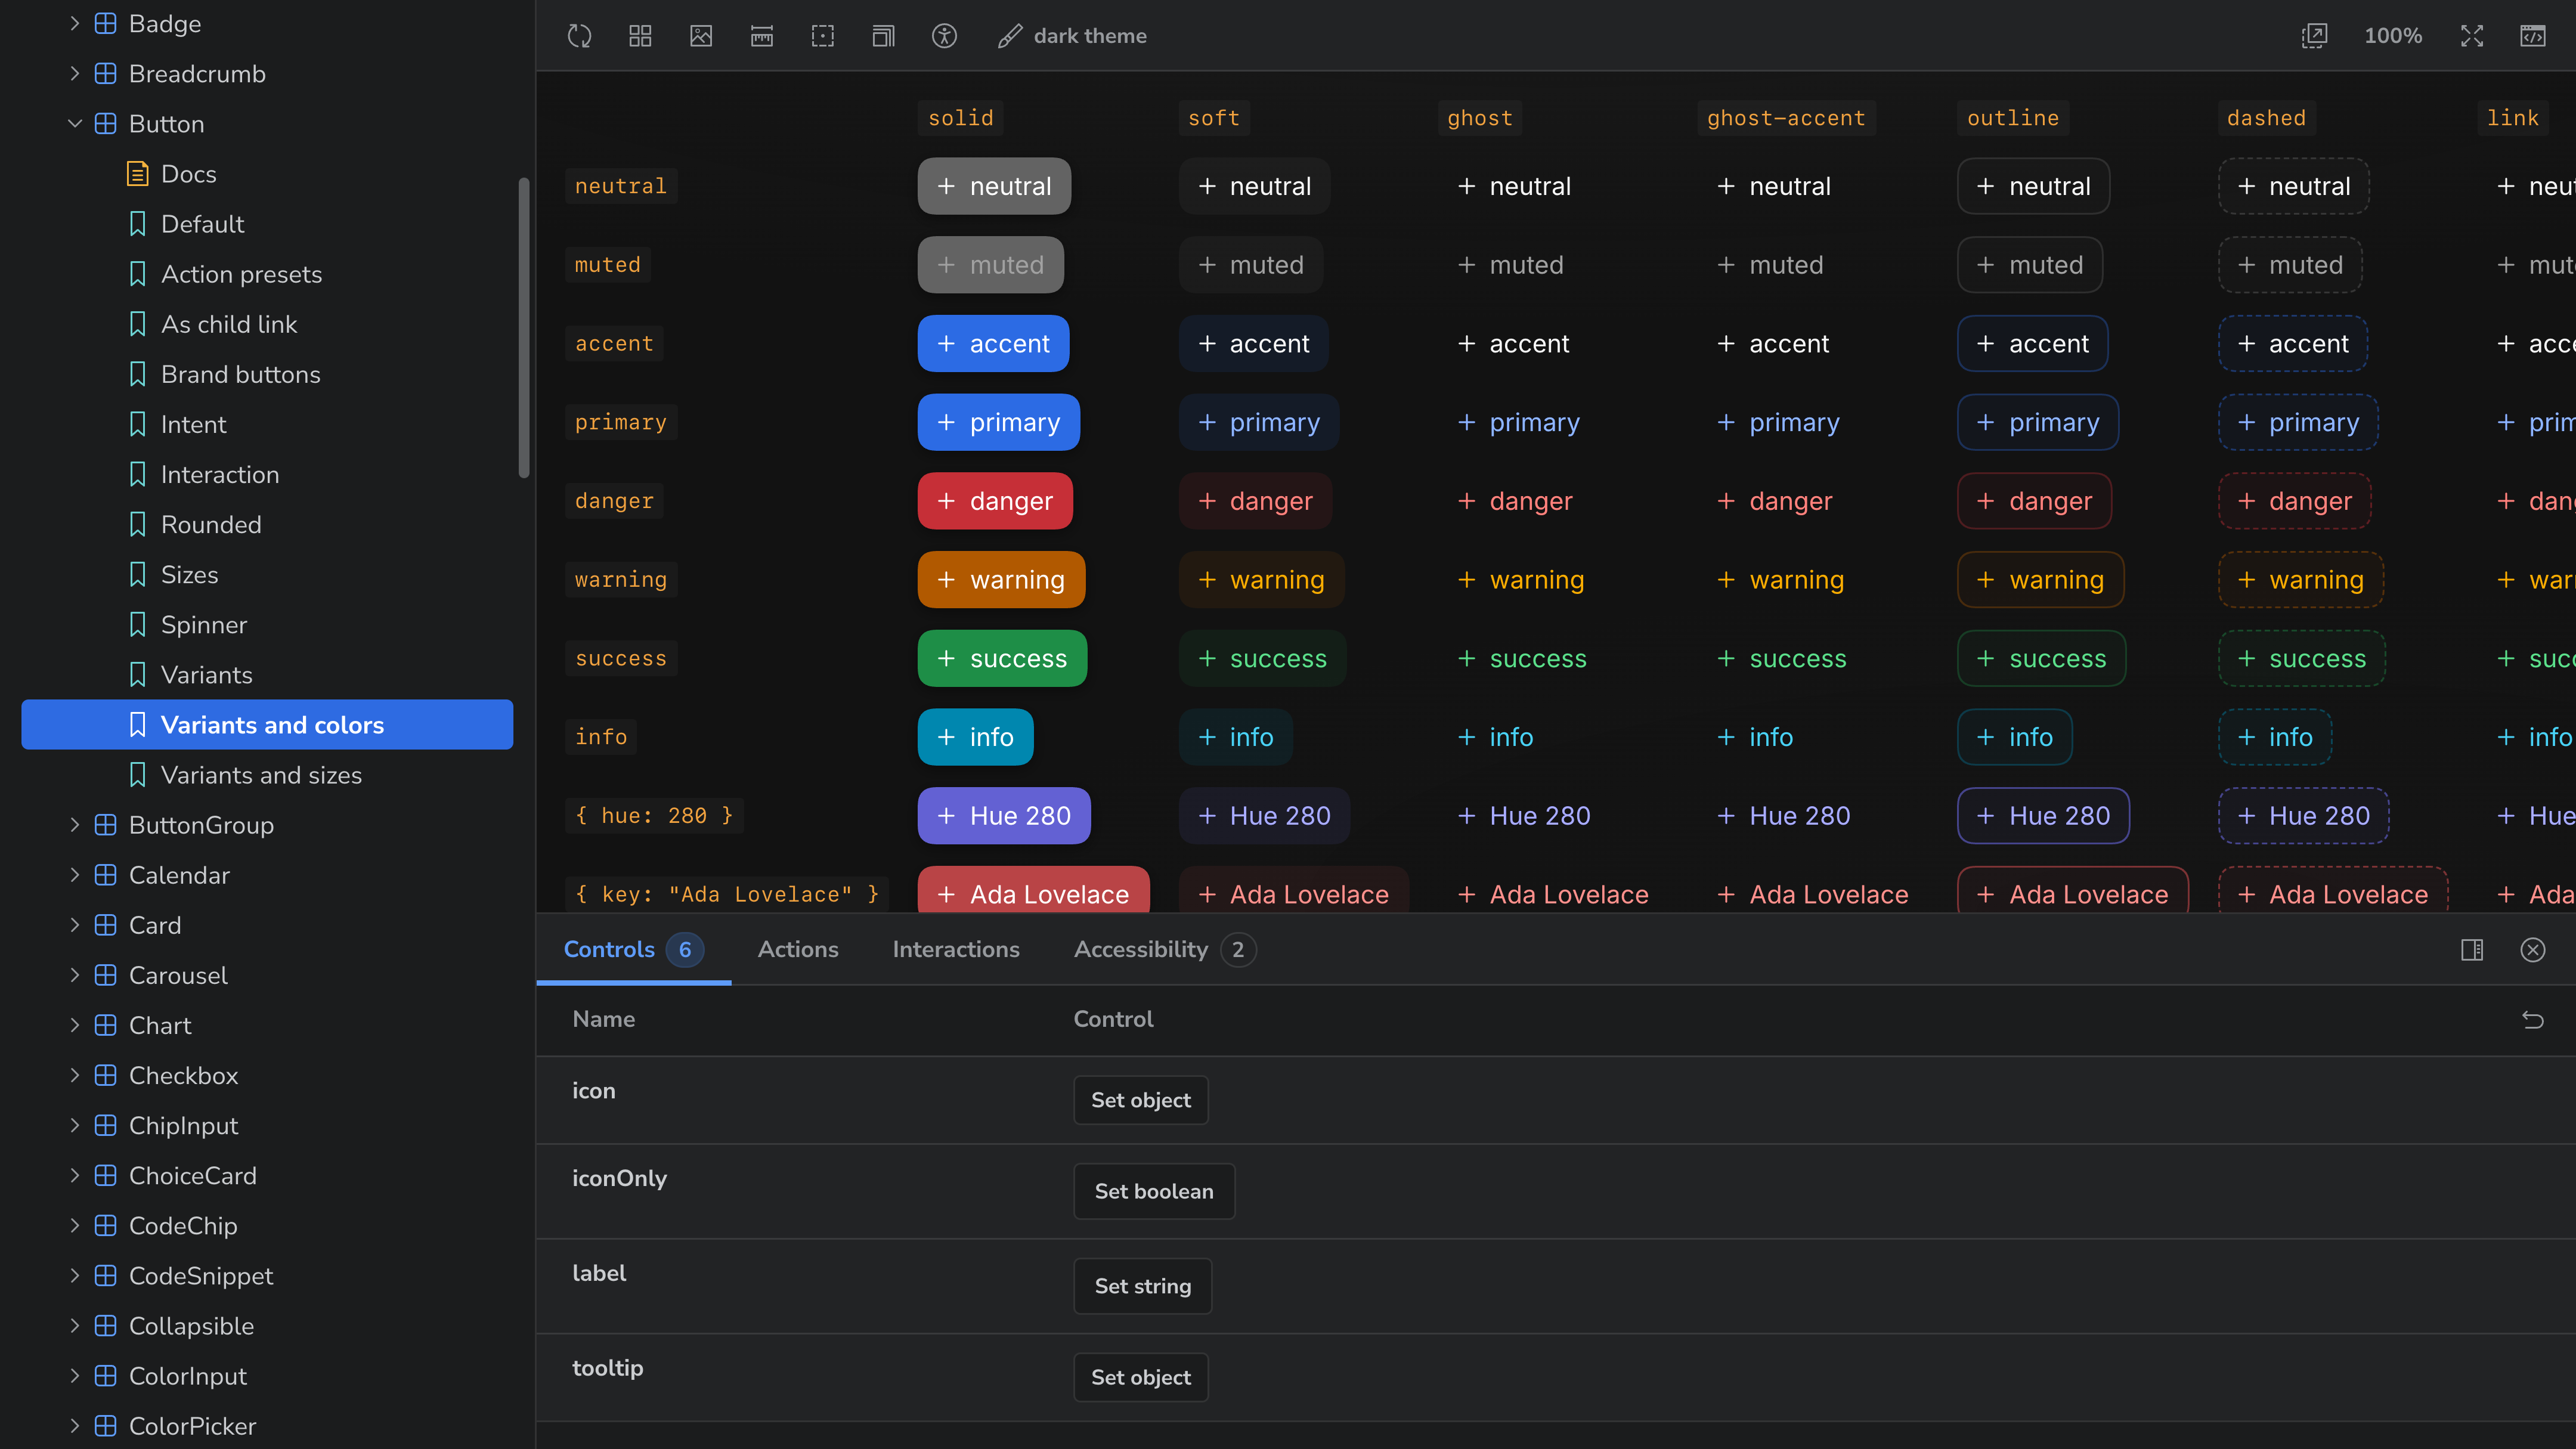Select the Variants and sizes story
This screenshot has height=1449, width=2576.
pos(267,775)
